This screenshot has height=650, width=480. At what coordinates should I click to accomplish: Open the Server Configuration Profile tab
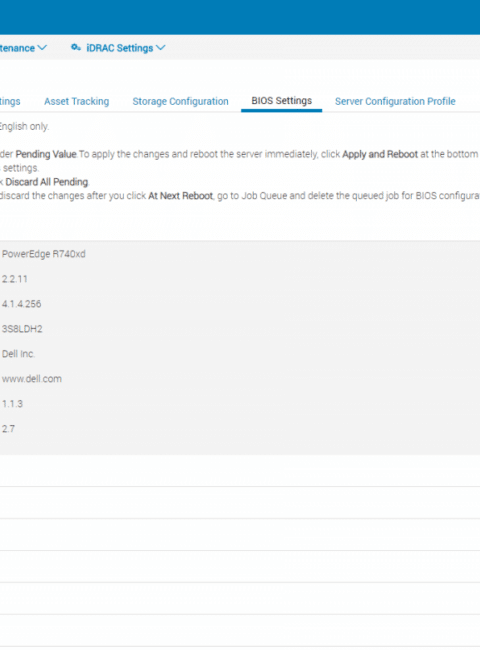395,101
